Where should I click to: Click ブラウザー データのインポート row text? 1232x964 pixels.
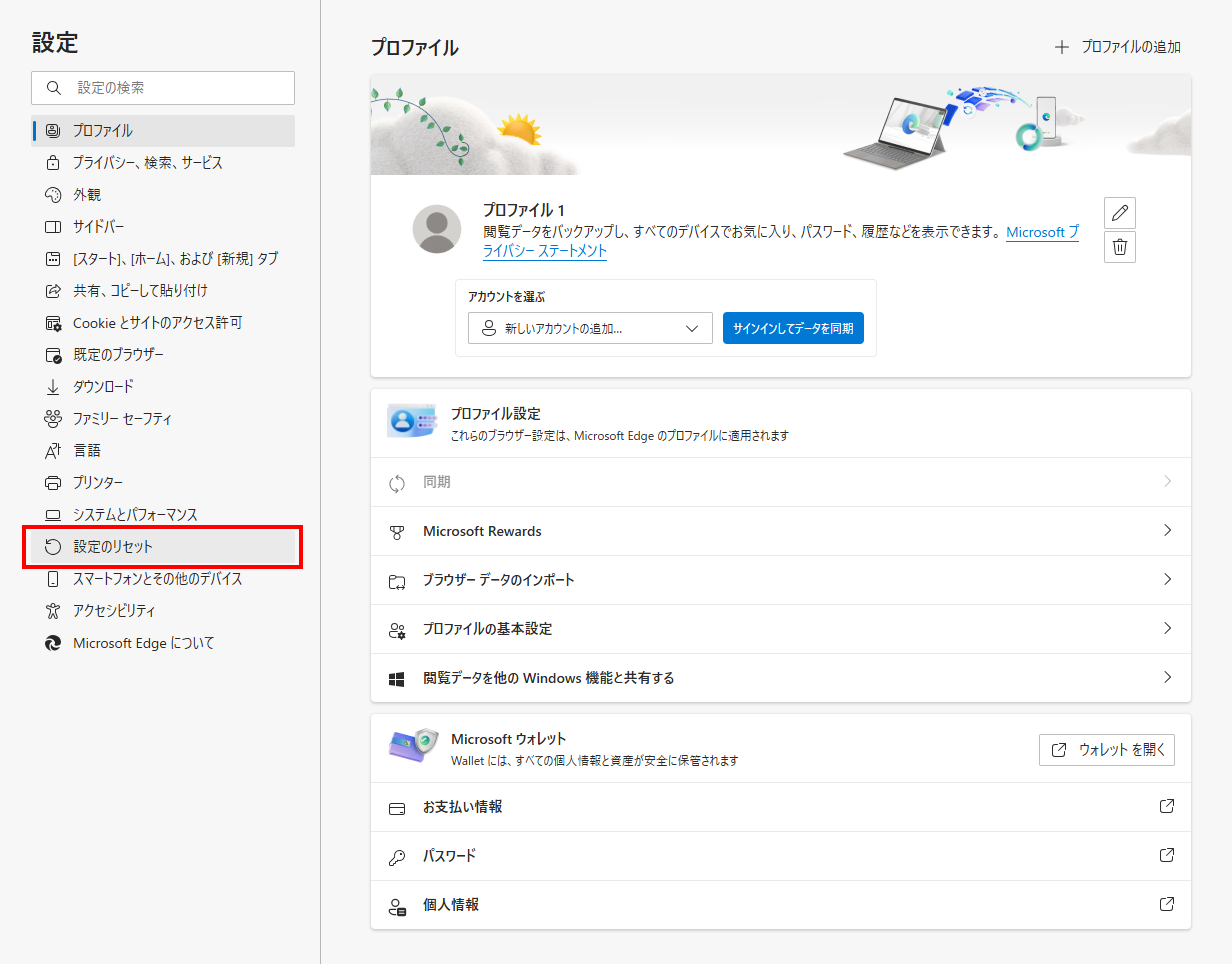(499, 580)
